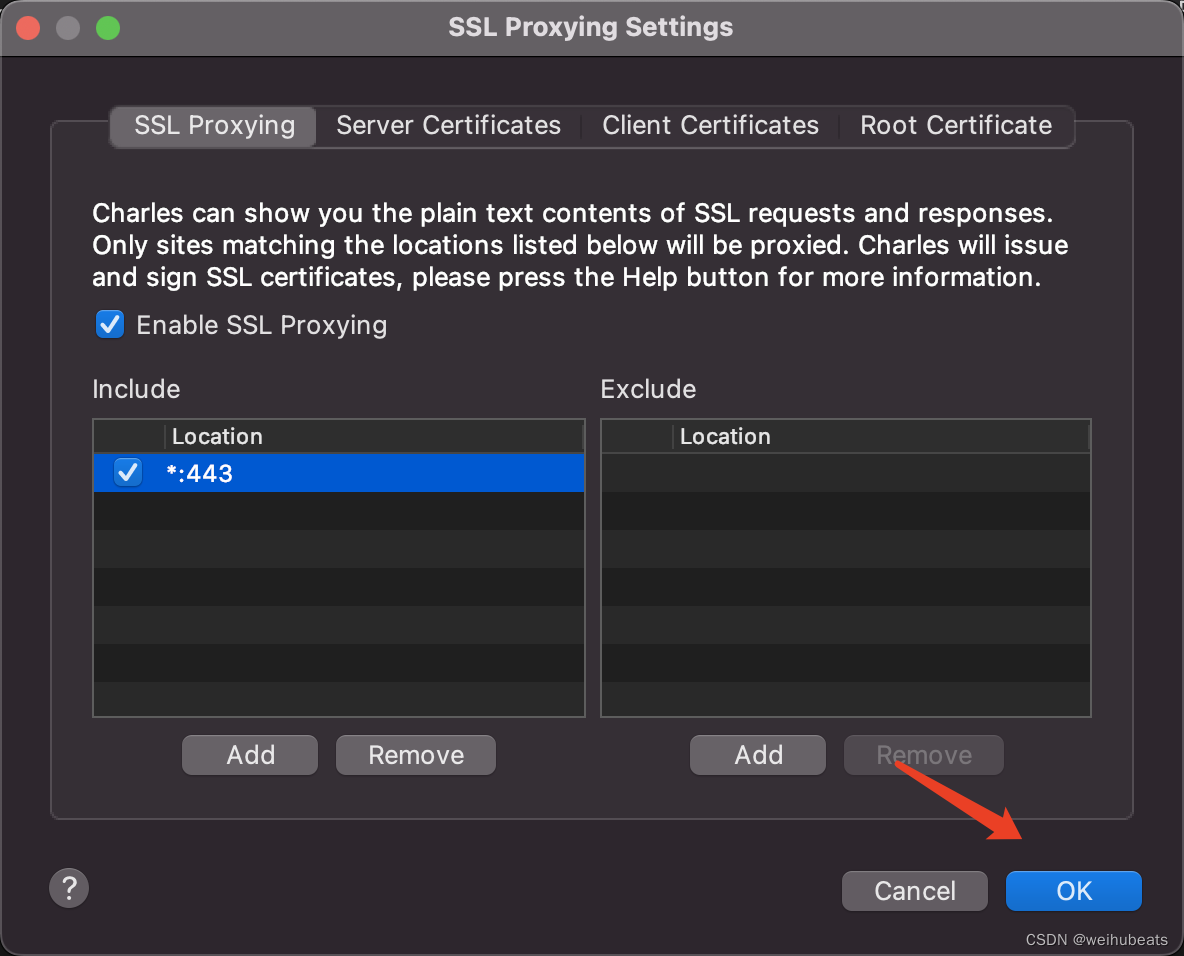Switch to the SSL Proxying tab
This screenshot has width=1184, height=956.
[214, 125]
